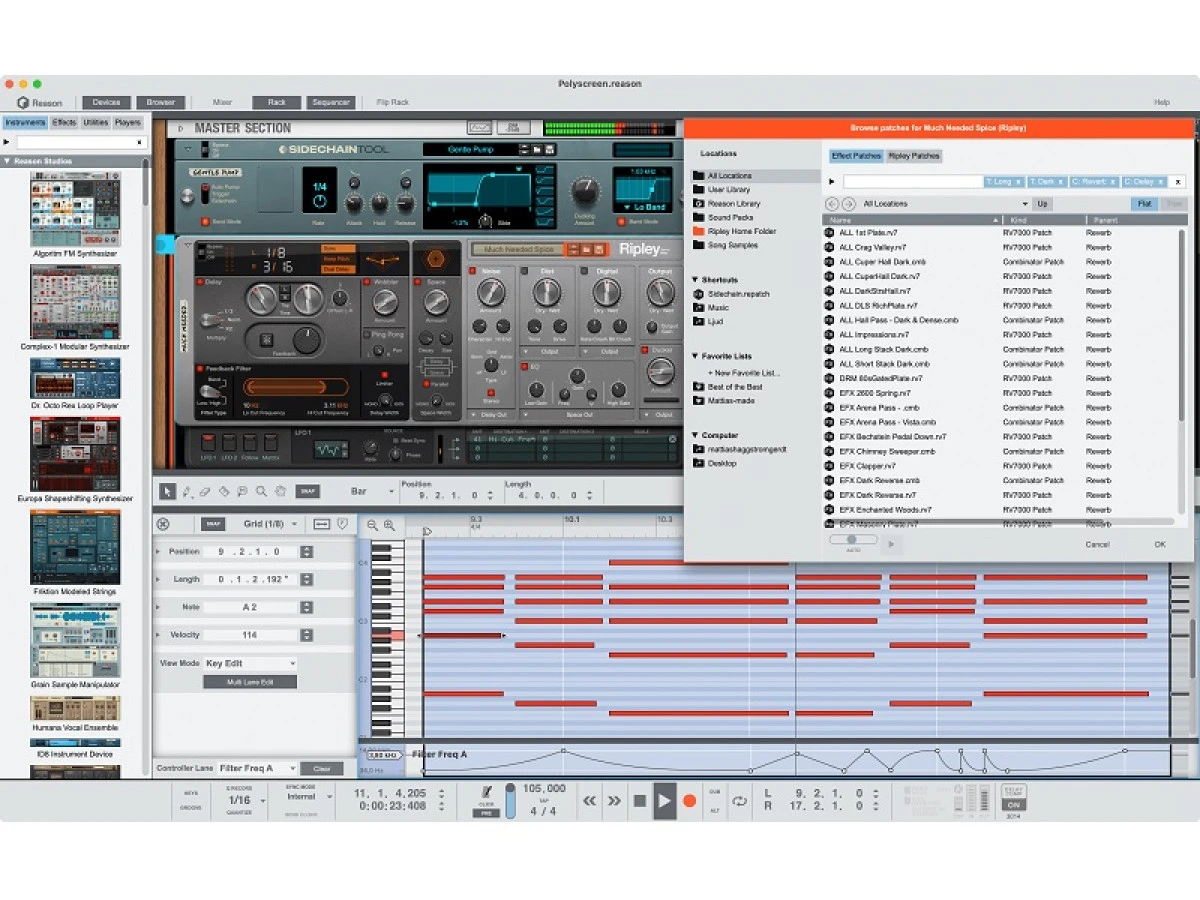Switch to the Ripley Patches tab
Viewport: 1200px width, 900px height.
point(913,156)
